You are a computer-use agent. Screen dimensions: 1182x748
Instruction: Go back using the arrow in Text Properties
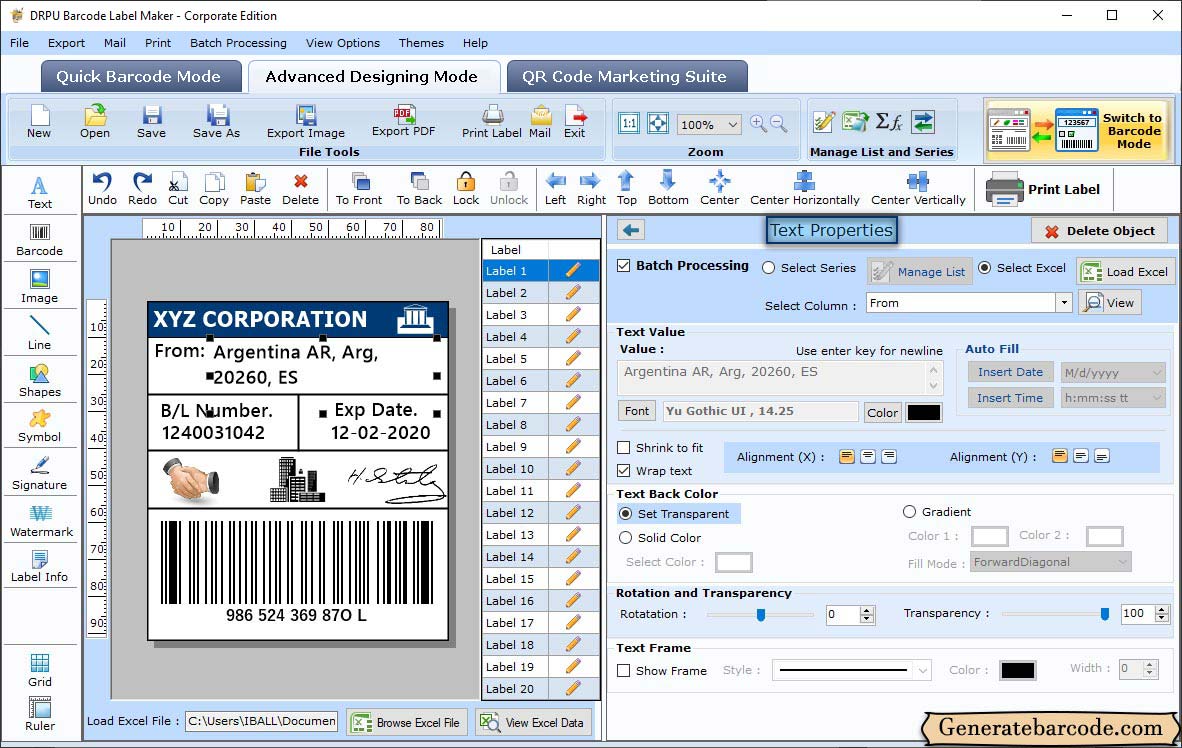pos(631,230)
